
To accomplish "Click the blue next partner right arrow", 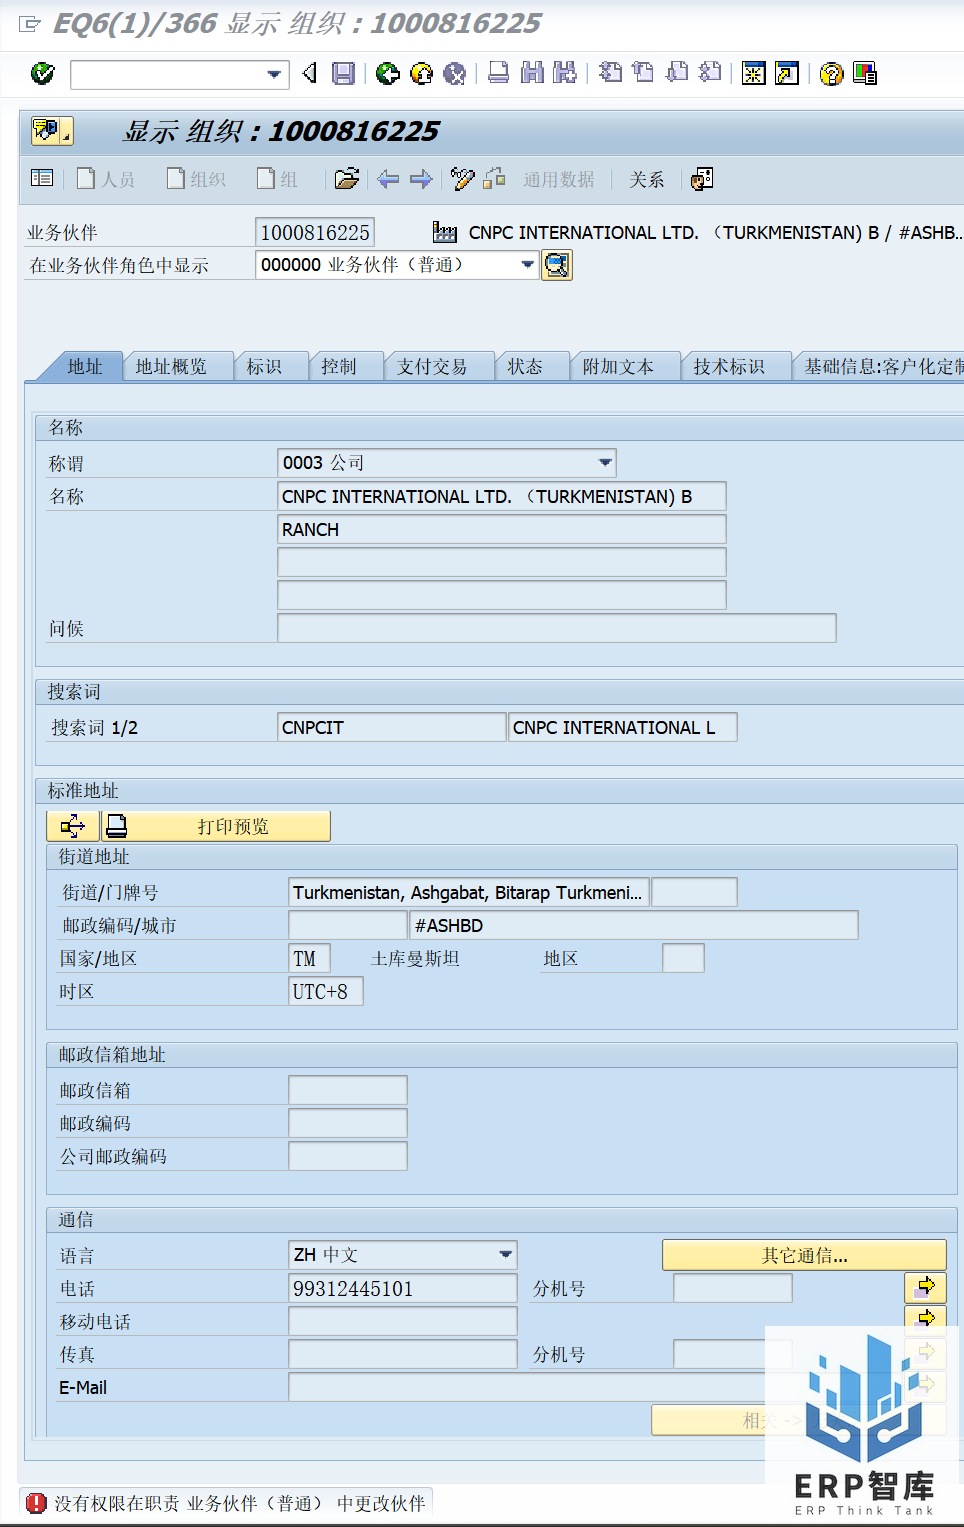I will click(421, 179).
